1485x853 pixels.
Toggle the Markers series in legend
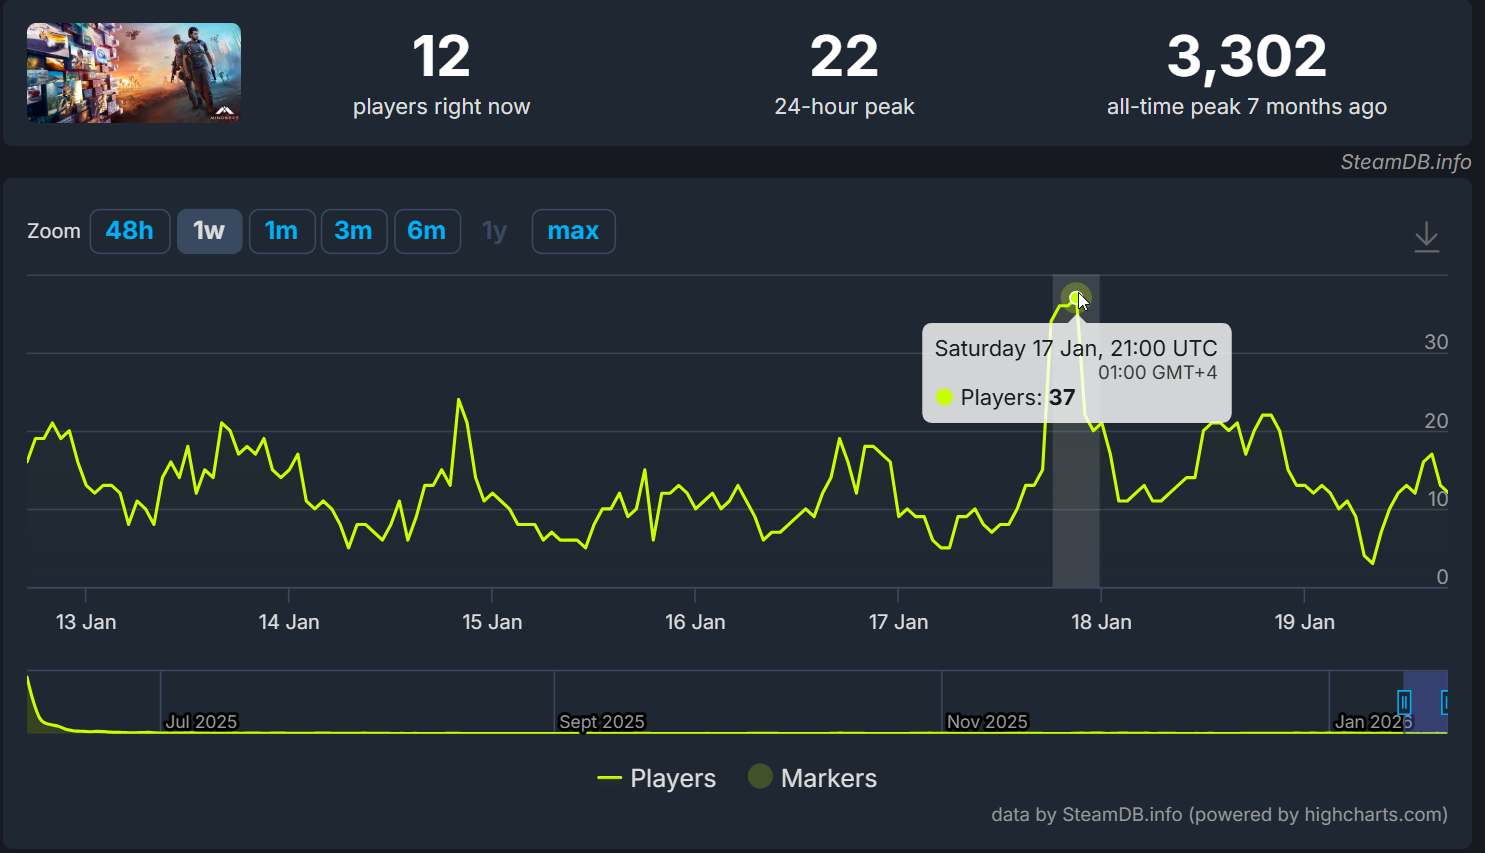813,778
